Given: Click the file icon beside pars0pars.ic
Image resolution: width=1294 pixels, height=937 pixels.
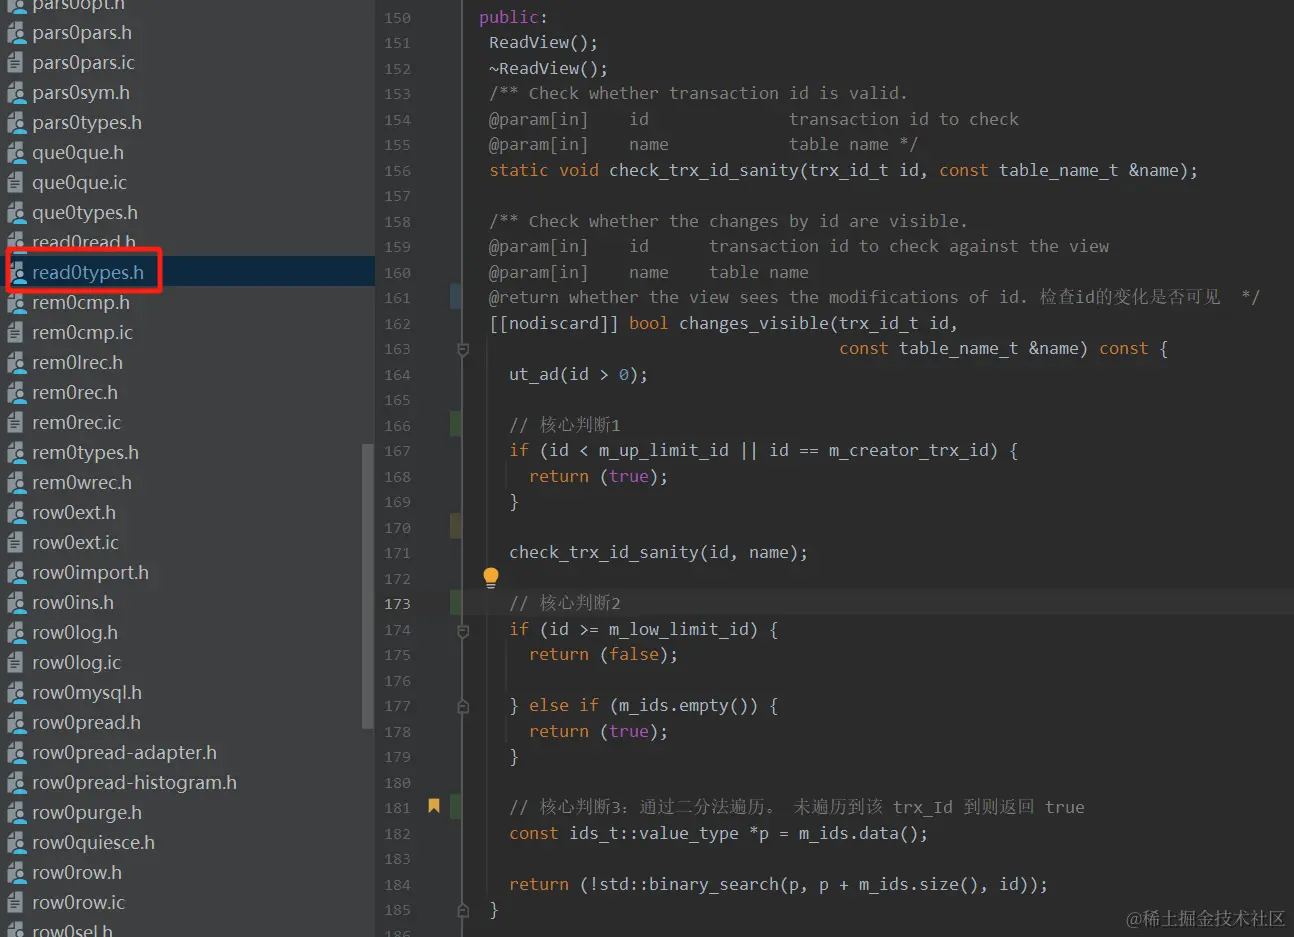Looking at the screenshot, I should coord(15,63).
